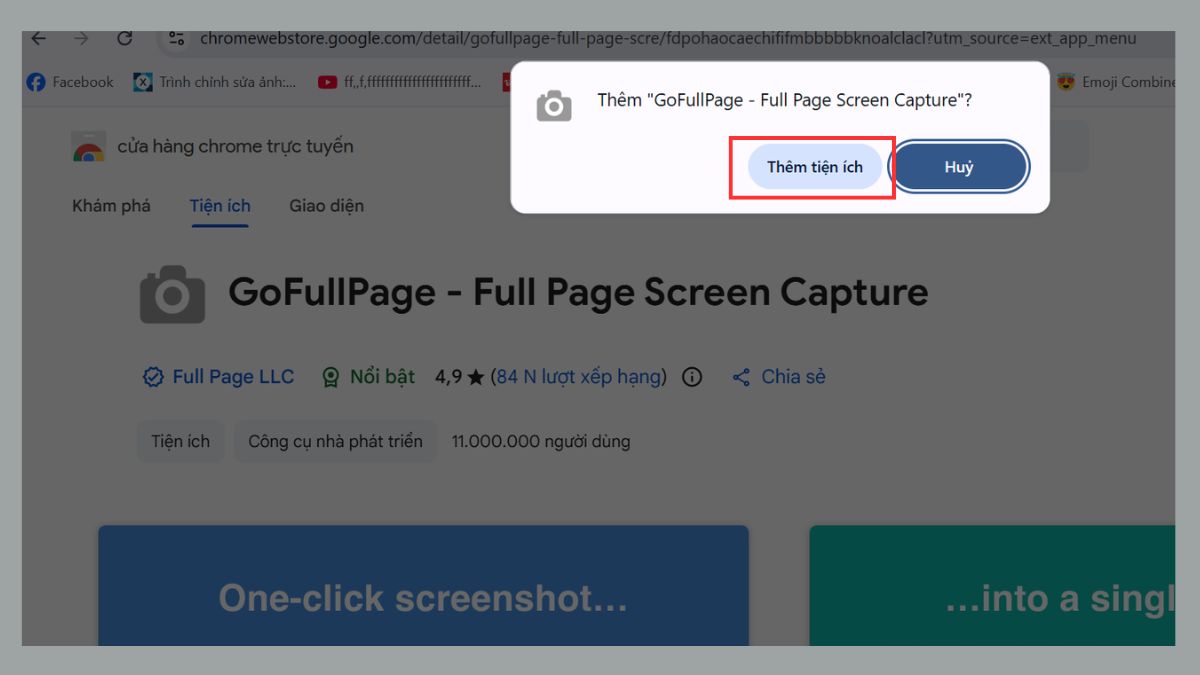
Task: Click the browser back arrow
Action: click(x=38, y=39)
